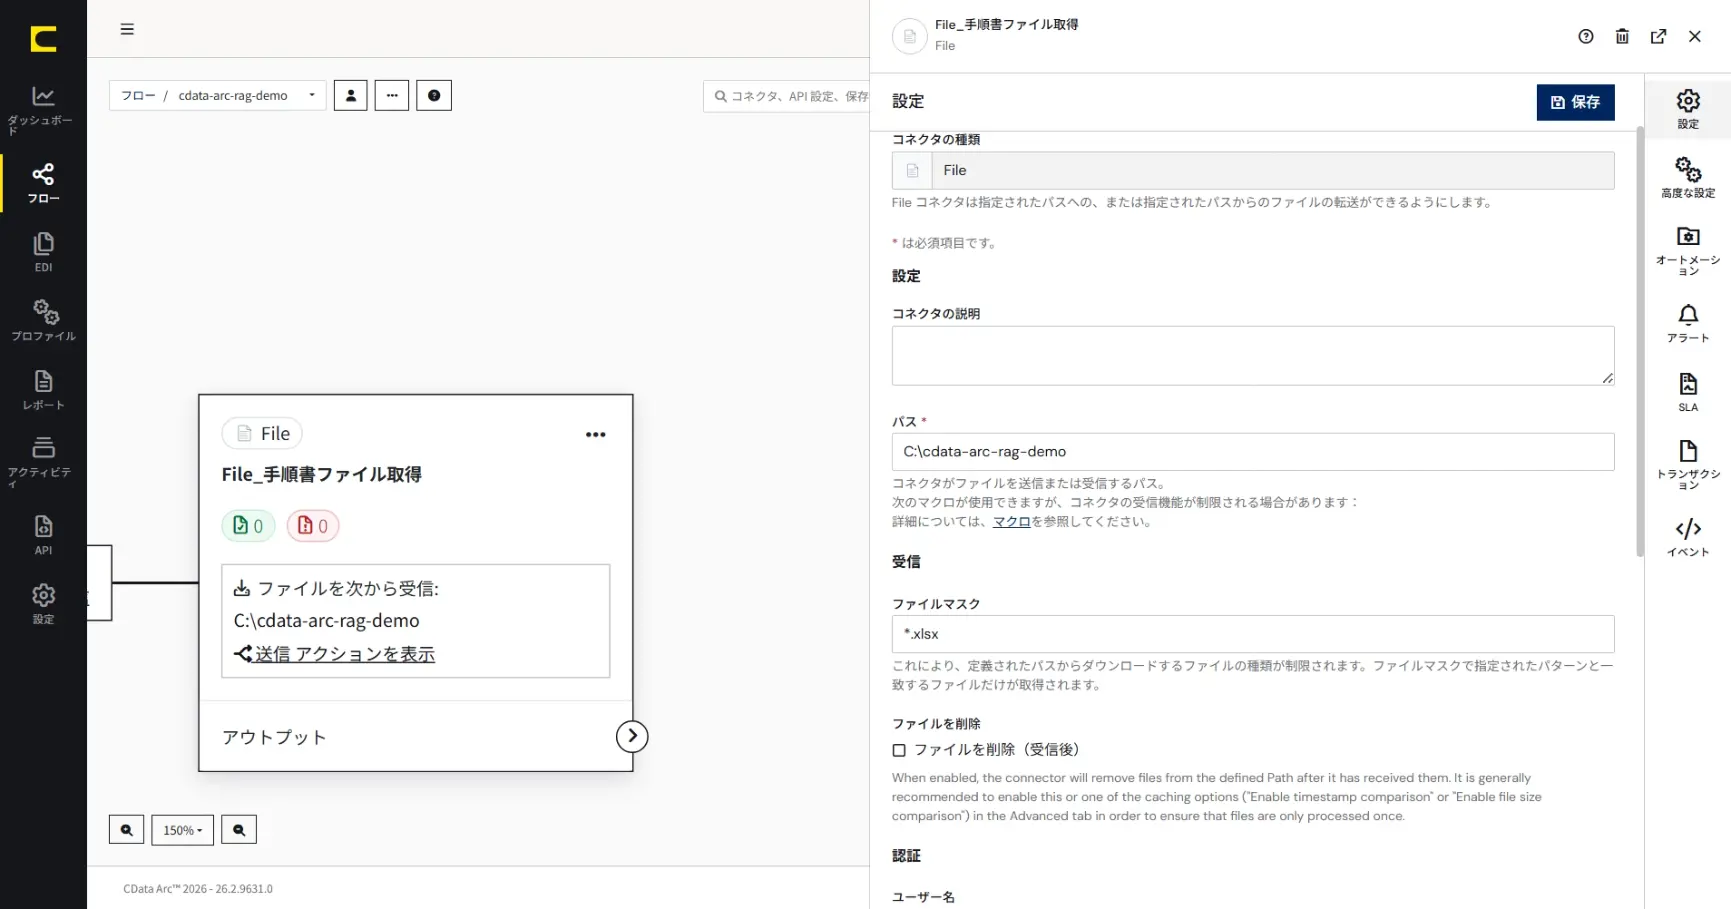The width and height of the screenshot is (1731, 909).
Task: Open the EDI sidebar item
Action: coord(43,252)
